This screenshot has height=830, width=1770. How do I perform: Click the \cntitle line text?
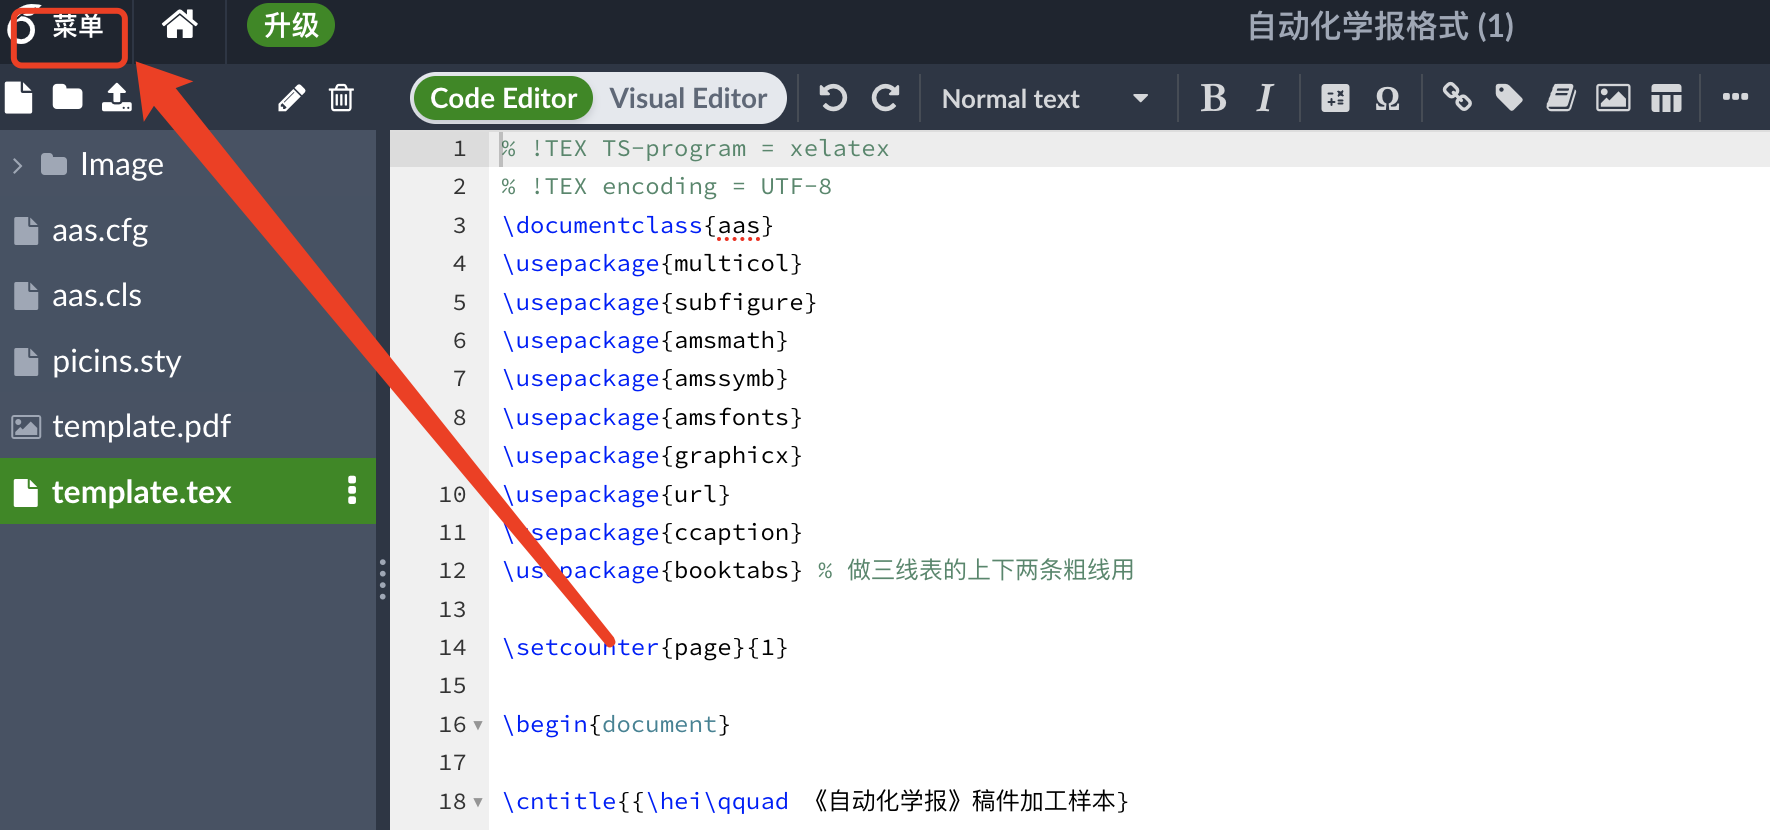point(816,802)
